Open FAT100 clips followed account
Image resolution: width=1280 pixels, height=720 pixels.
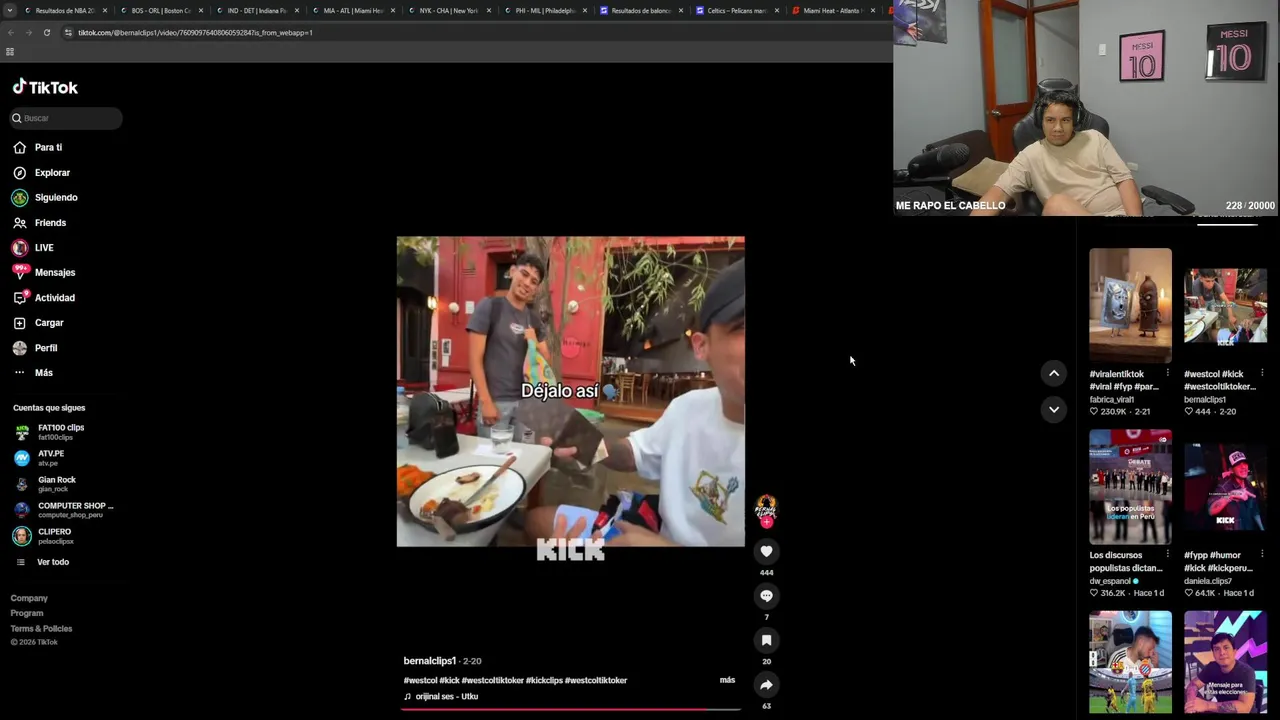pos(60,432)
